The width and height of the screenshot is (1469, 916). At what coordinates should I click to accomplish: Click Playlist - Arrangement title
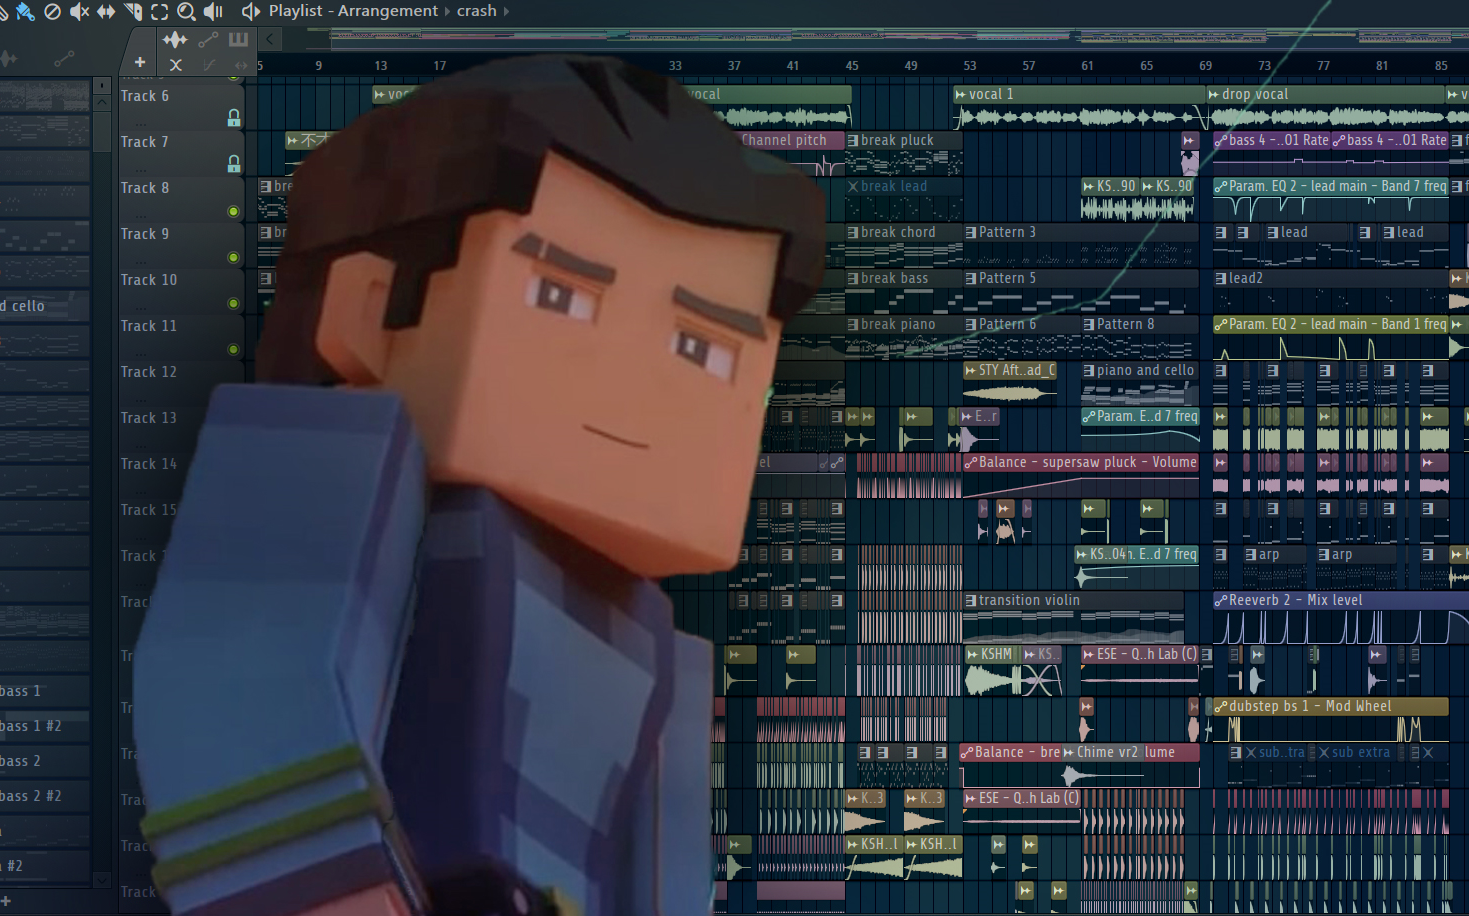click(x=353, y=11)
